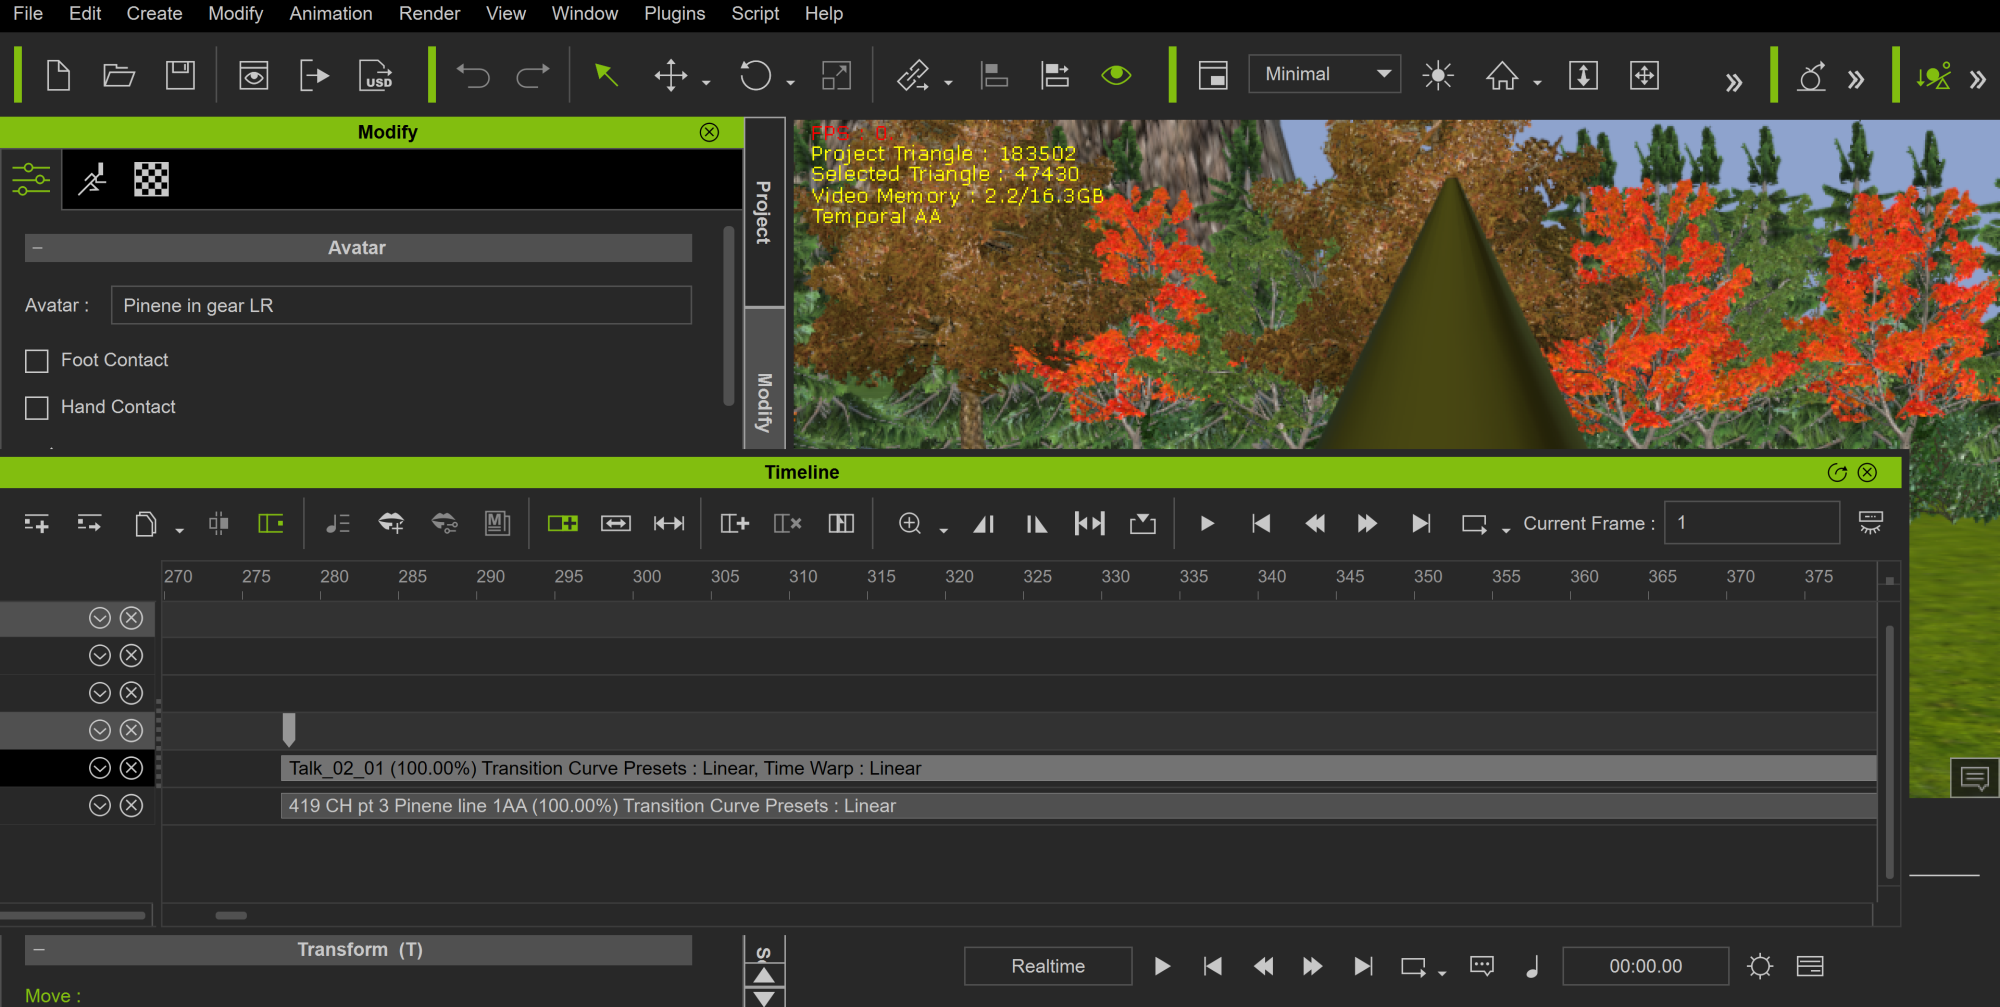Screen dimensions: 2000x1007
Task: Switch to the Project side tab
Action: point(764,212)
